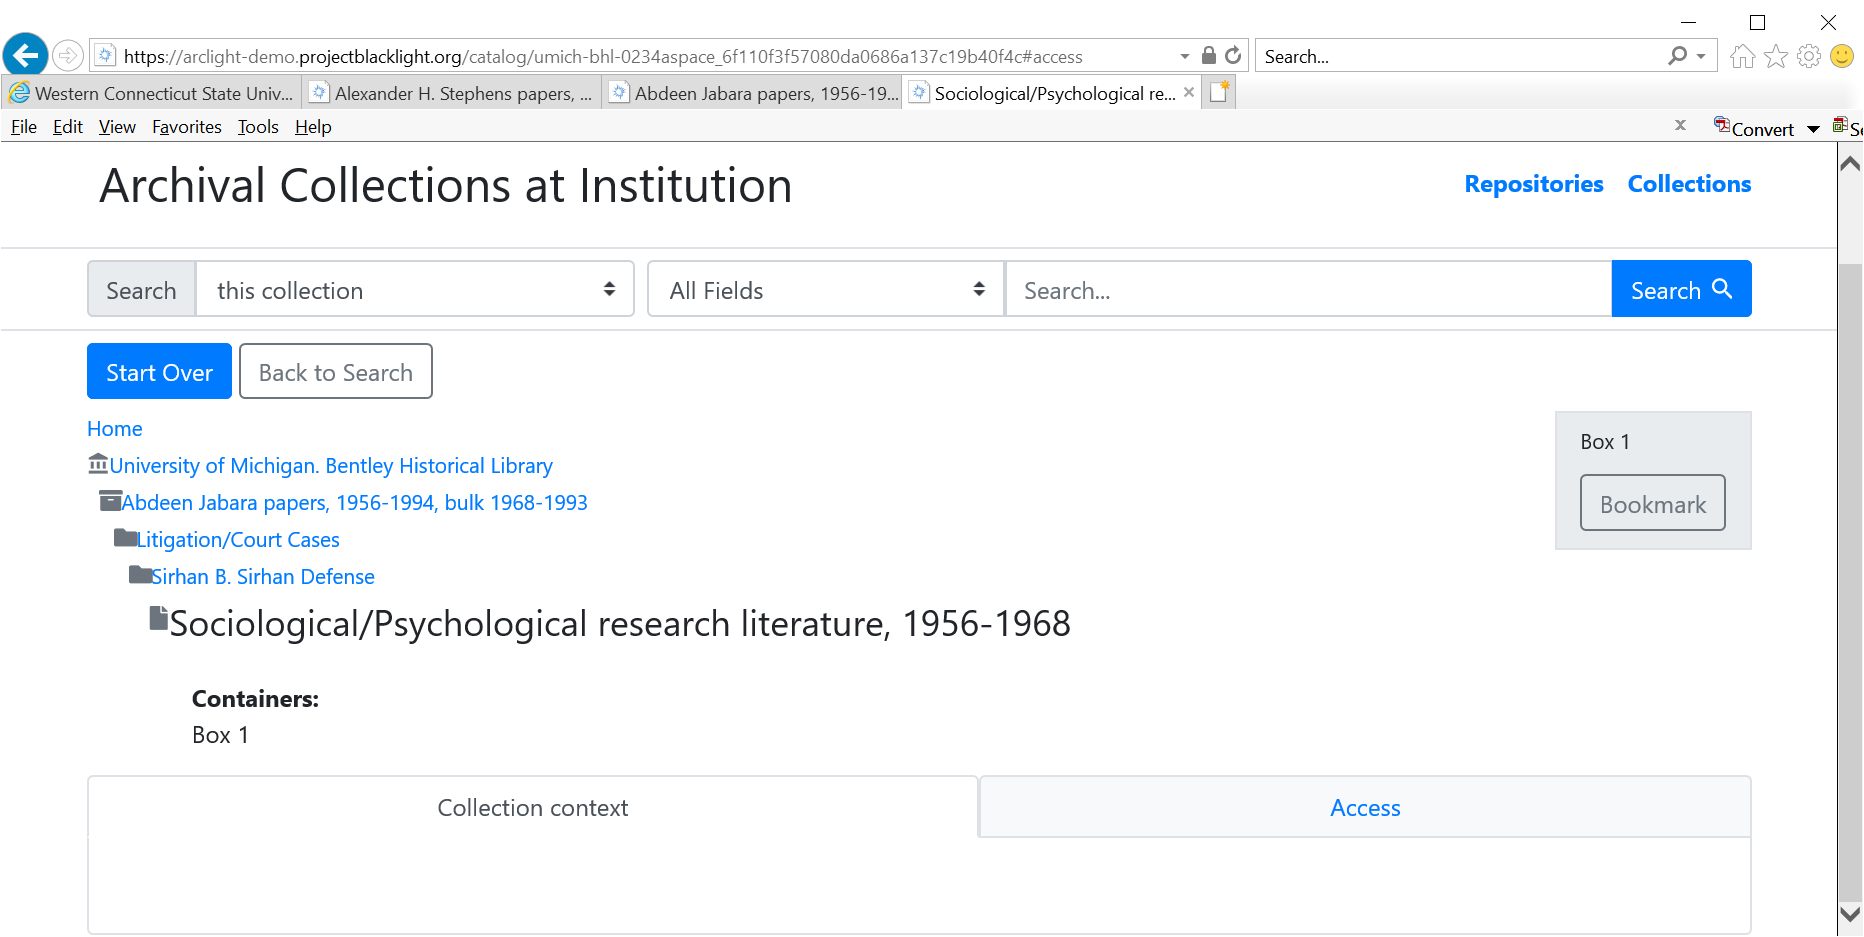Viewport: 1864px width, 937px height.
Task: Click the Start Over button
Action: coord(158,371)
